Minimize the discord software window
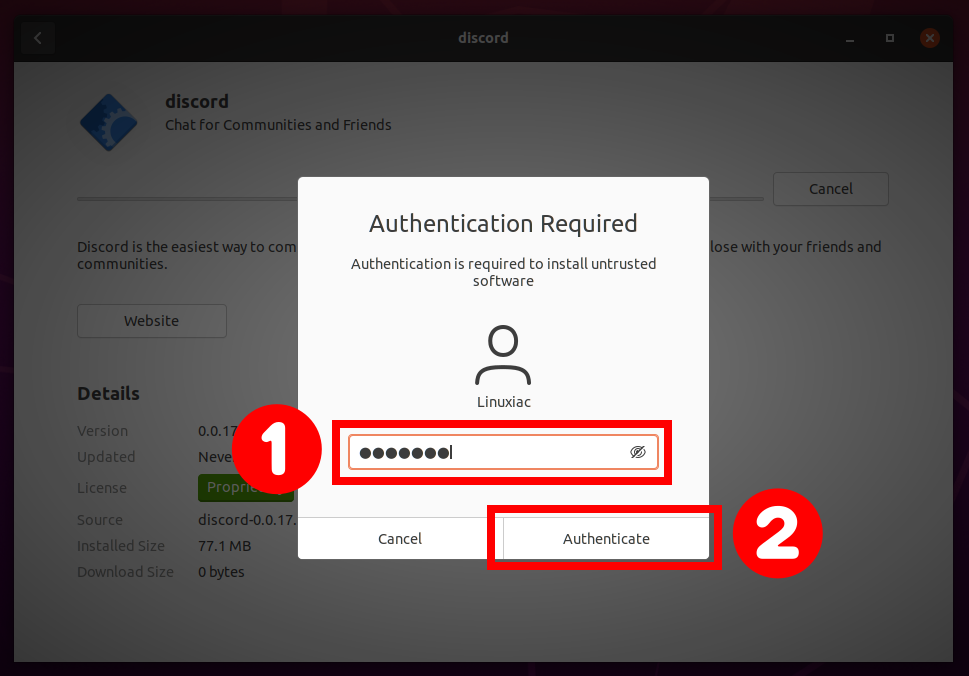The image size is (969, 676). point(850,38)
